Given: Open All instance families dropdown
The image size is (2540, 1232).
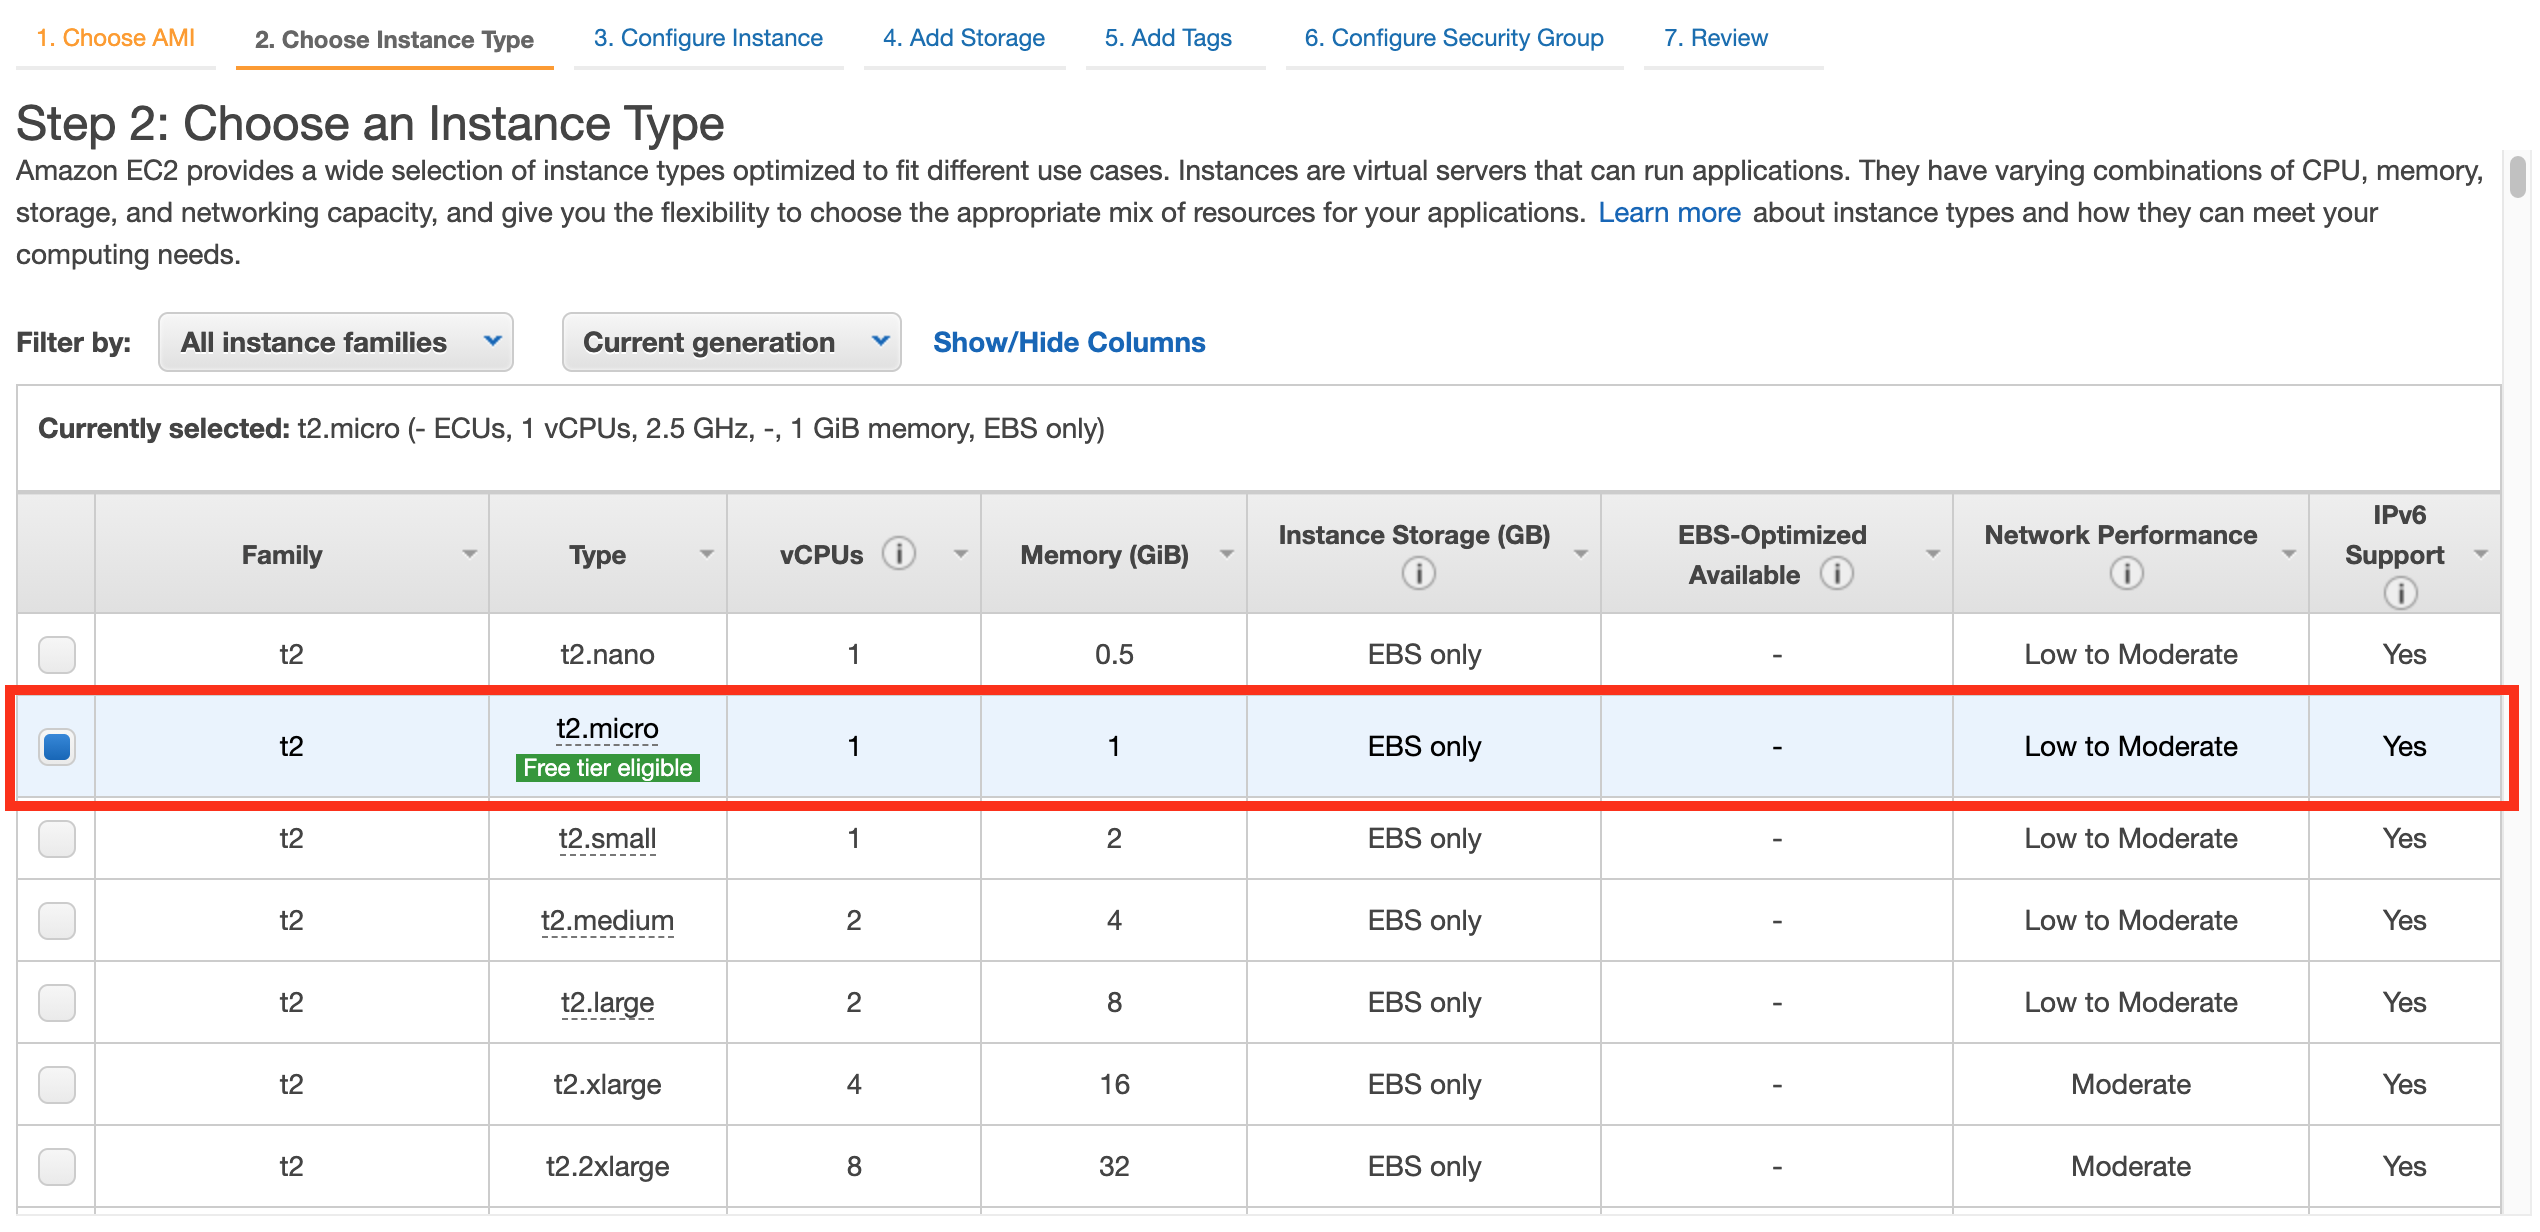Looking at the screenshot, I should coord(336,343).
